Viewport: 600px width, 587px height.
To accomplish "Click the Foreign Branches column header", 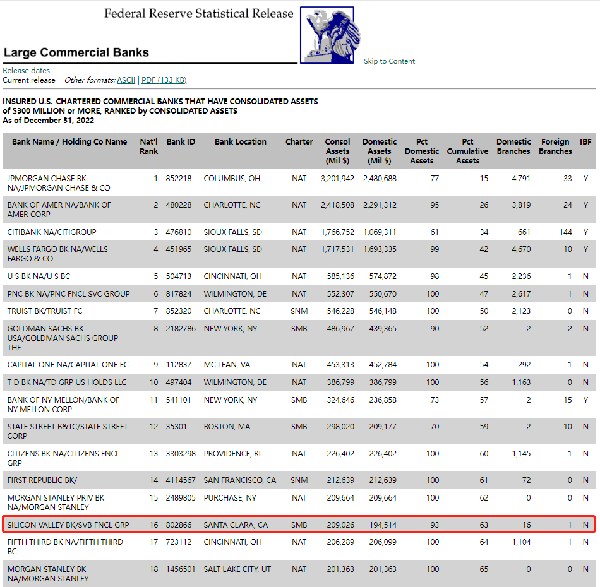I will point(555,147).
